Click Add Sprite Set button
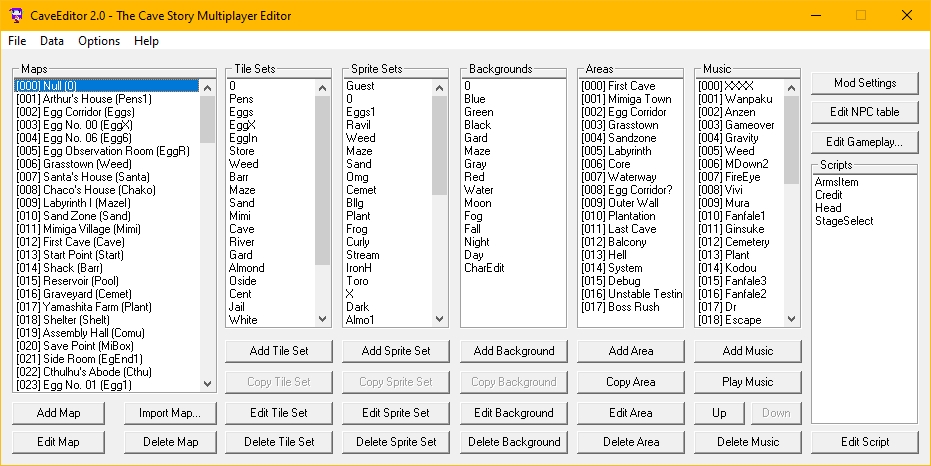The height and width of the screenshot is (466, 931). coord(395,351)
